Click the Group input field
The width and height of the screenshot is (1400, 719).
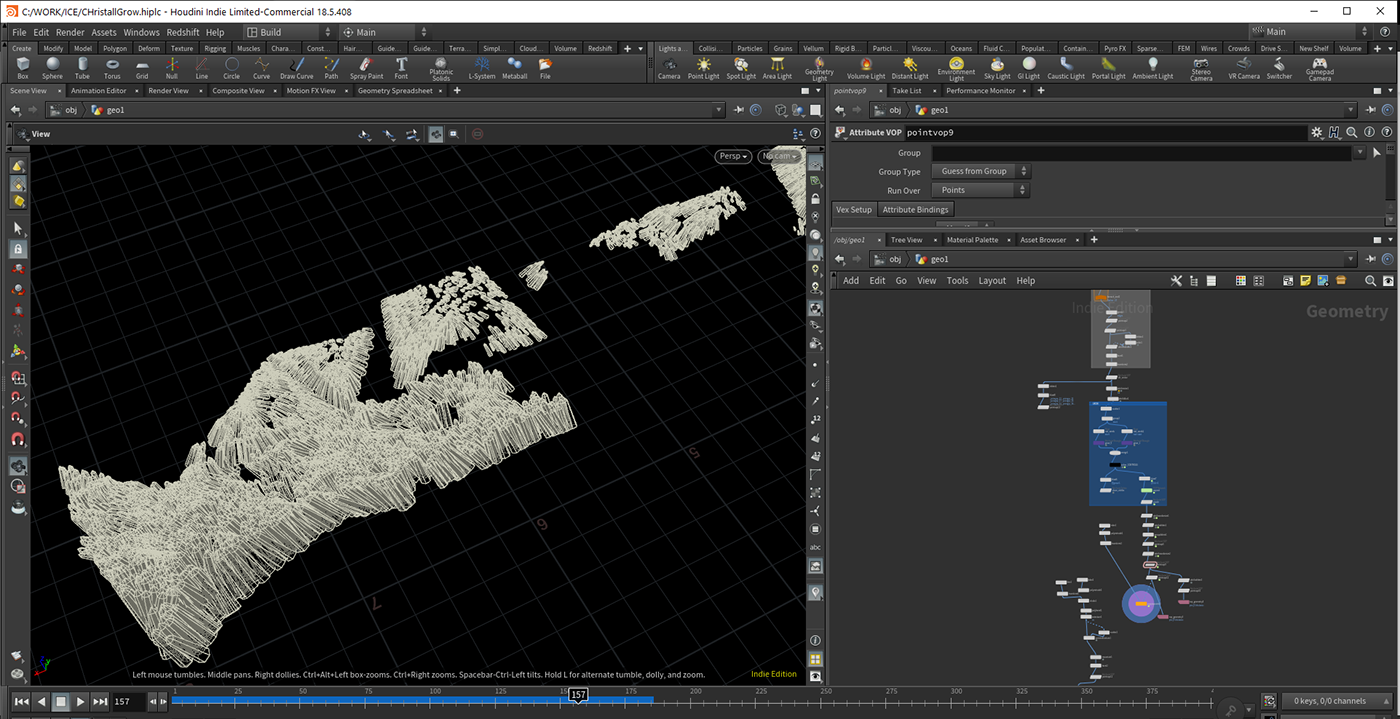click(1140, 153)
